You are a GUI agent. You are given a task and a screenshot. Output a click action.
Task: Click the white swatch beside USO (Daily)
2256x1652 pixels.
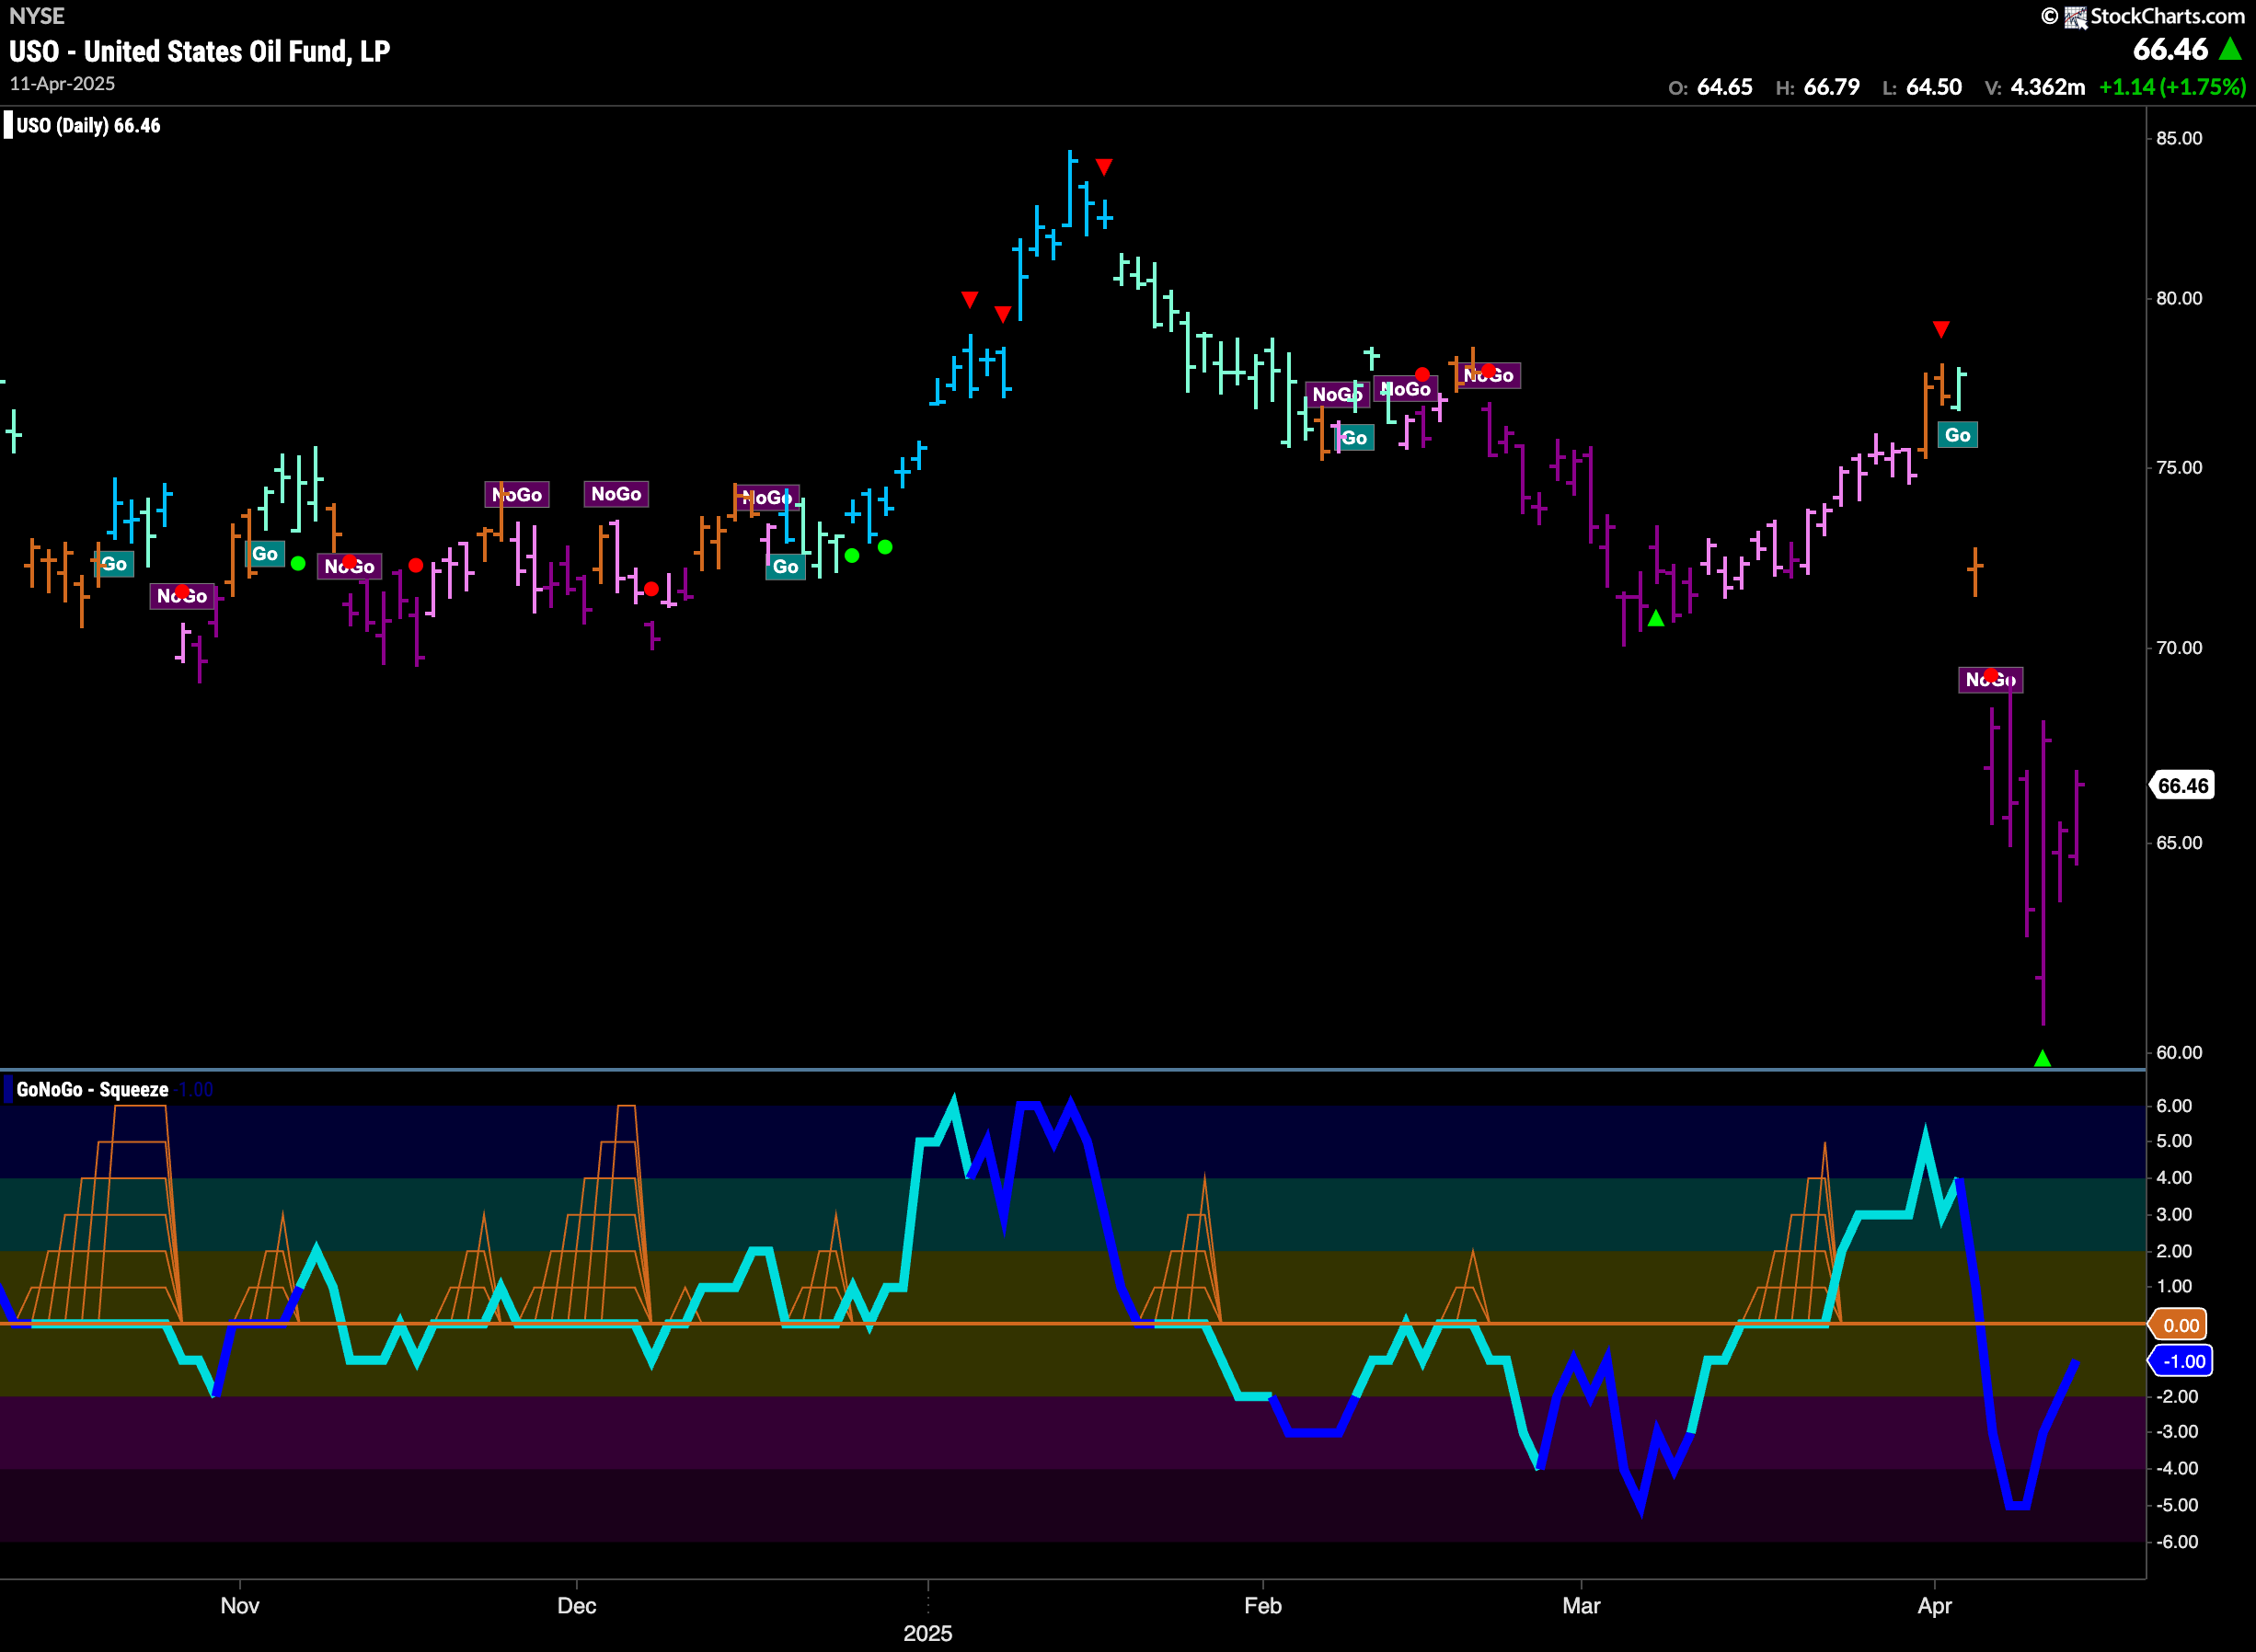coord(8,125)
